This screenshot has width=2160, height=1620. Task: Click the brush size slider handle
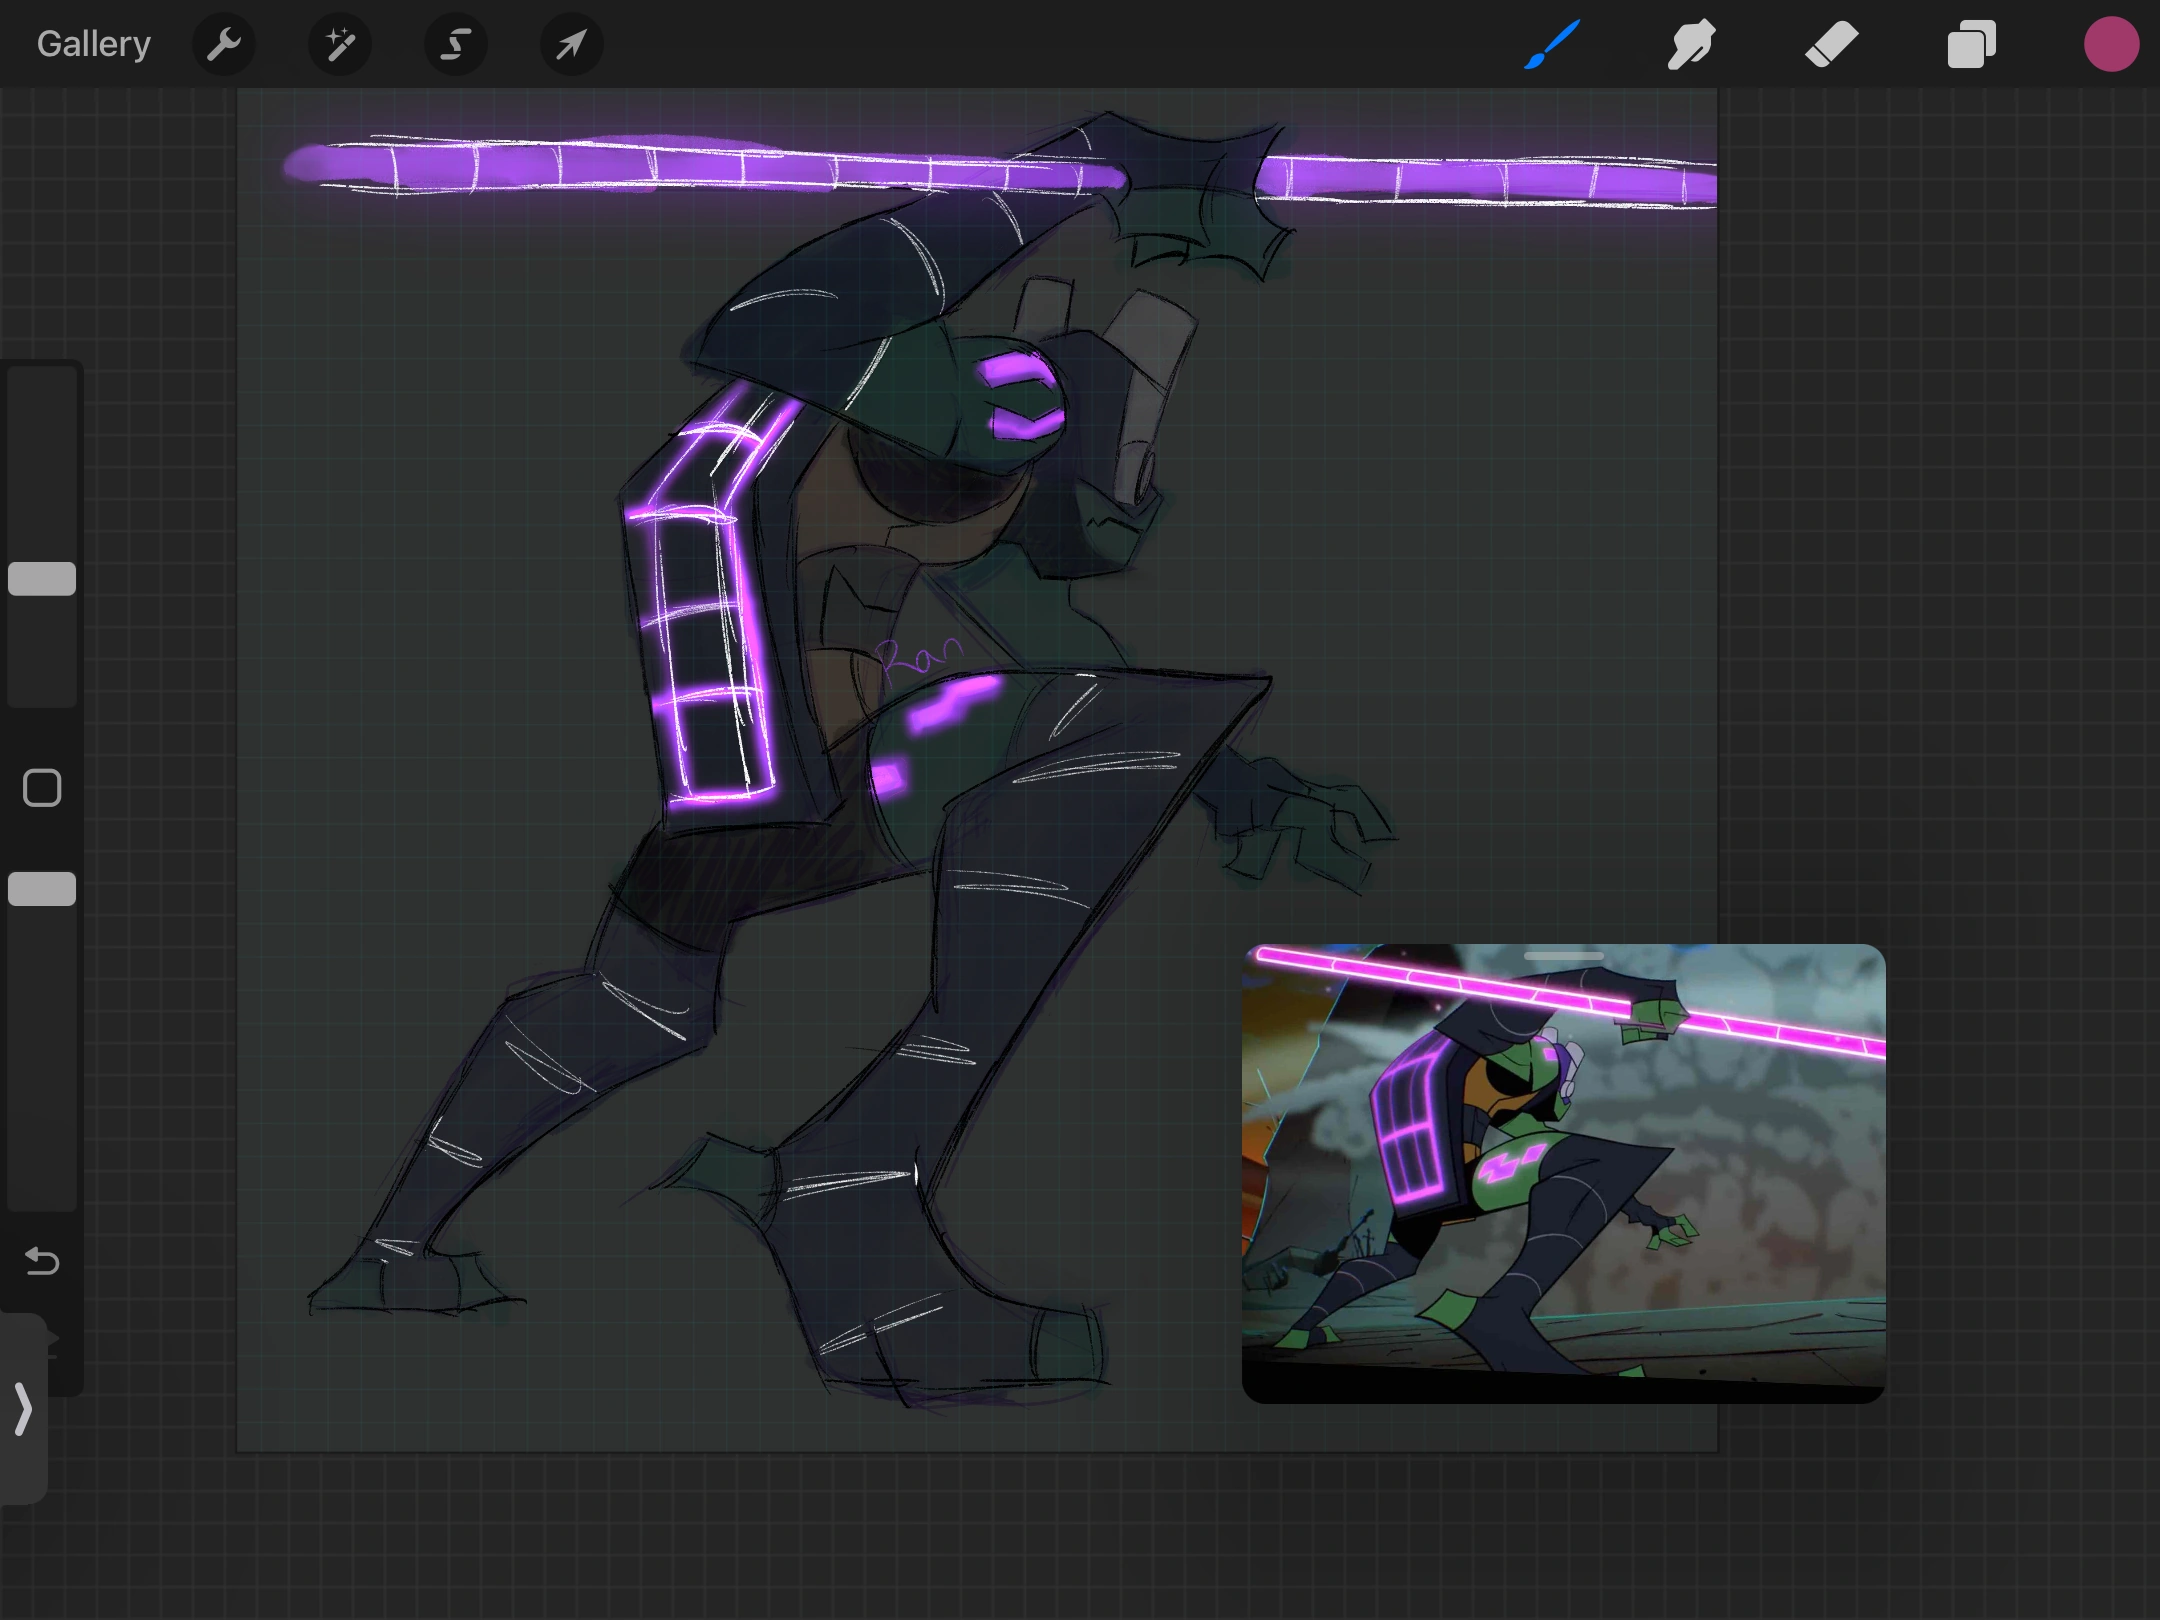(42, 579)
